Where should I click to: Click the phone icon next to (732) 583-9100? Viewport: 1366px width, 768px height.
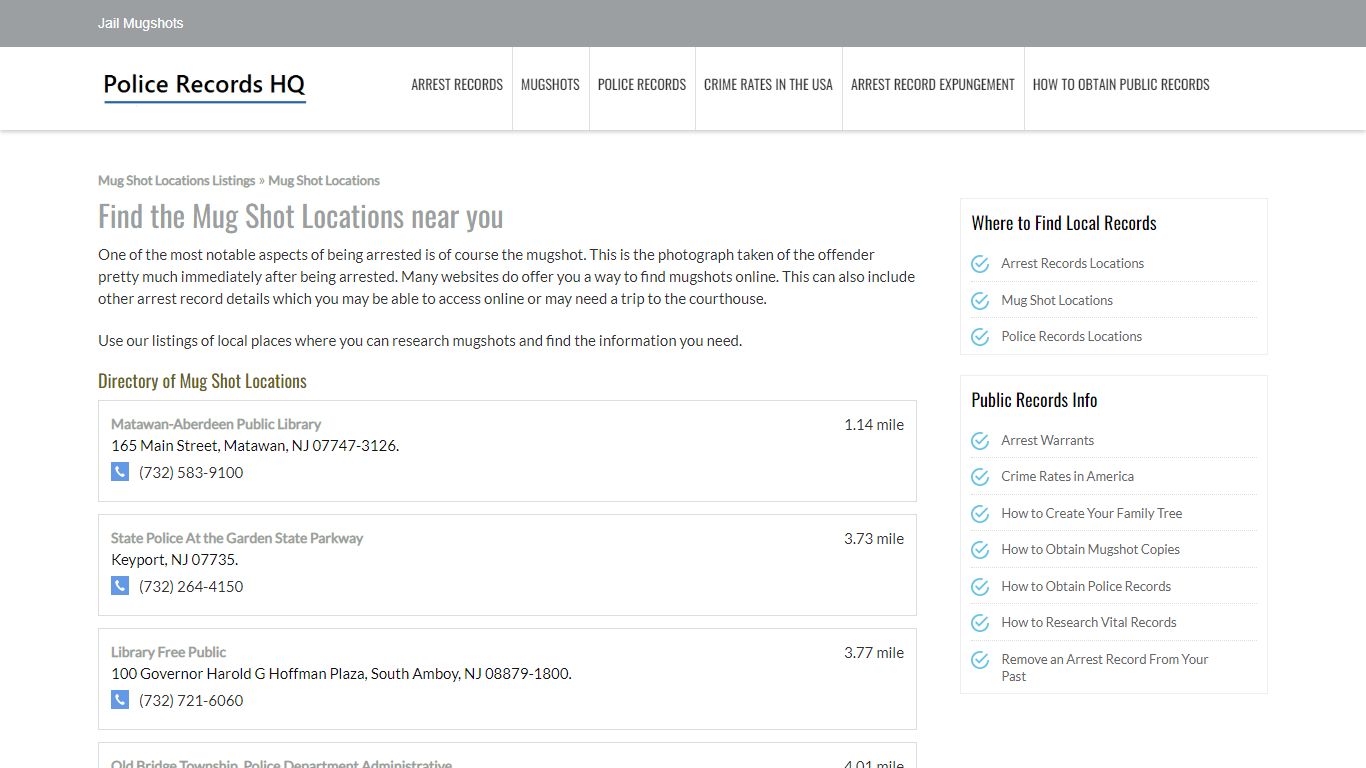pyautogui.click(x=120, y=471)
